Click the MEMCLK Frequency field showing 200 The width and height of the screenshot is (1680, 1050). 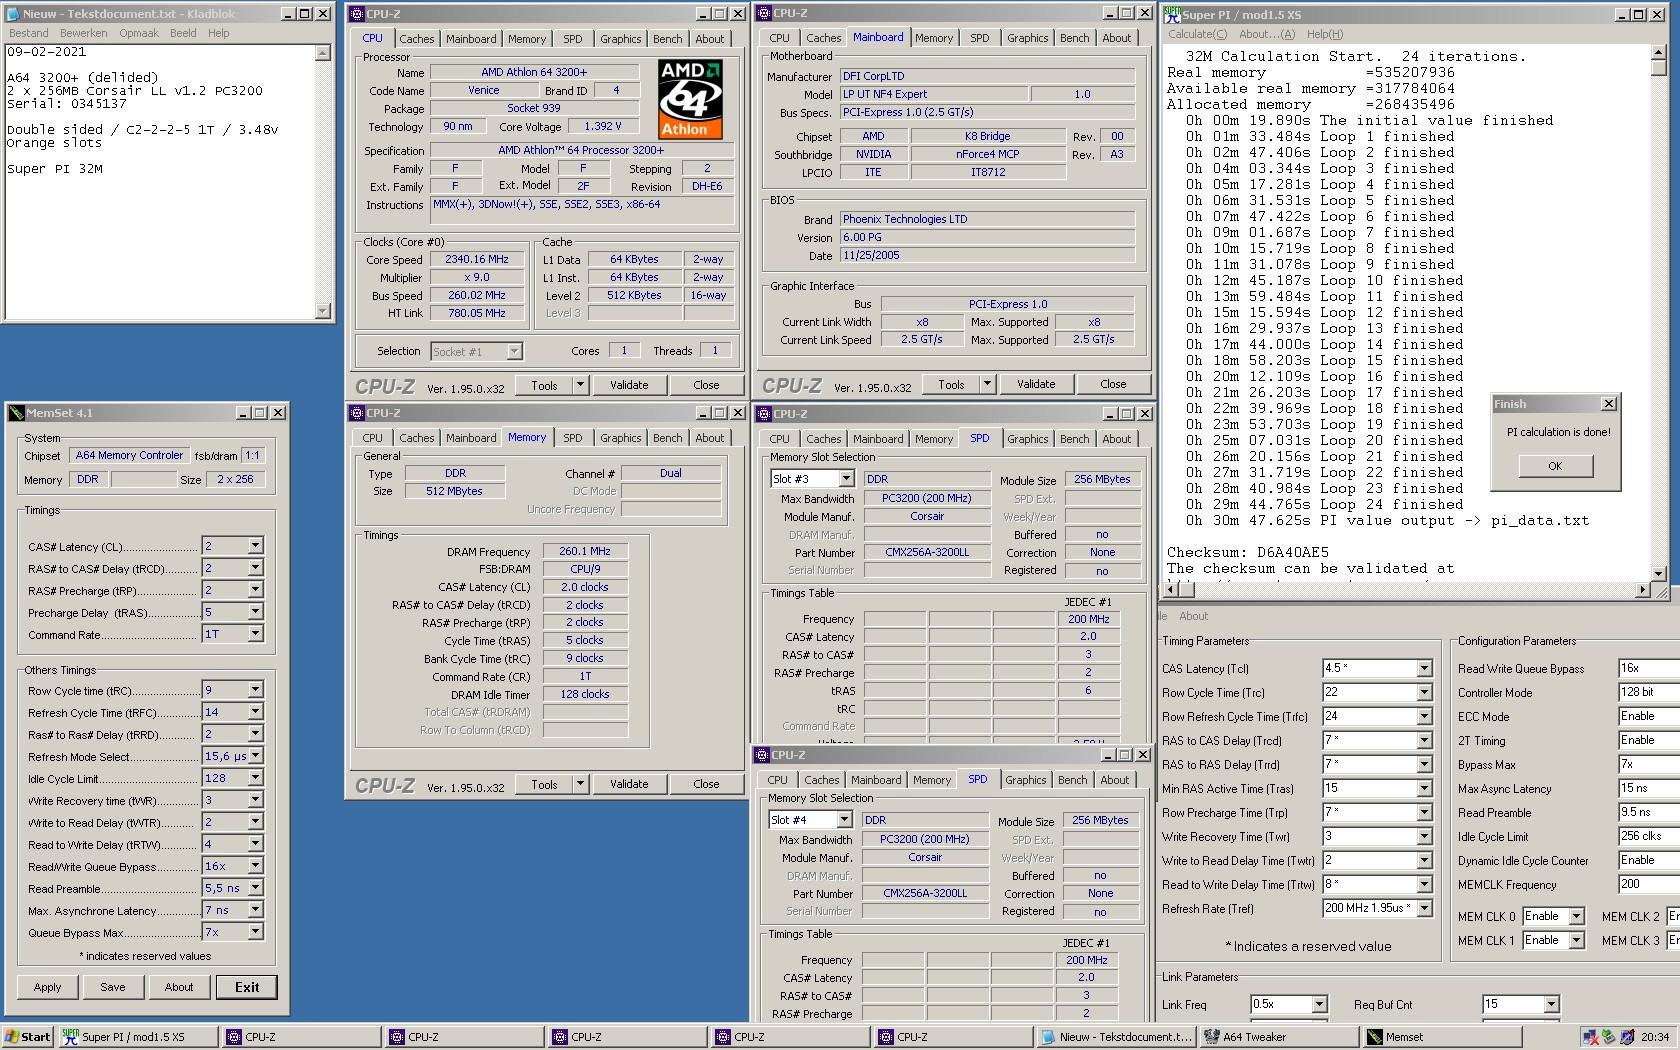(x=1648, y=884)
